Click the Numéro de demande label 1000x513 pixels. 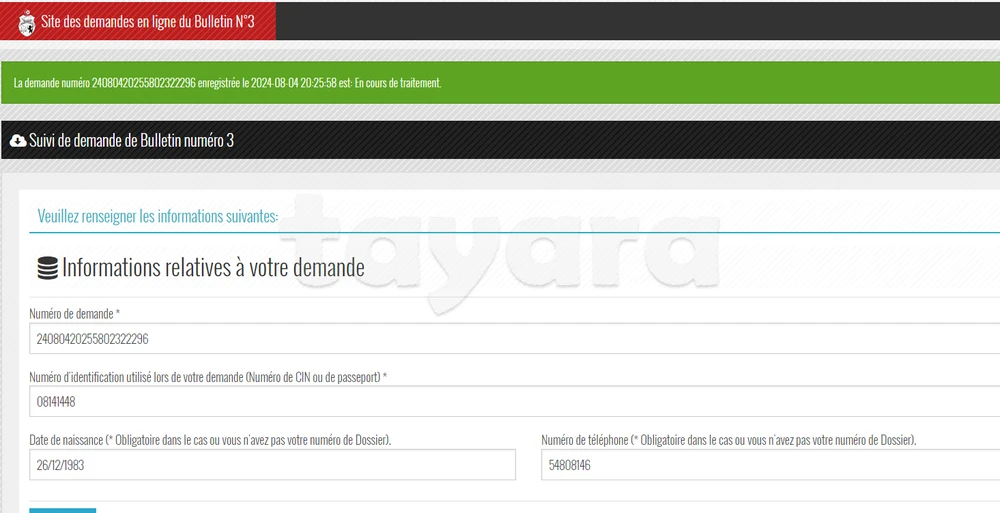[74, 314]
